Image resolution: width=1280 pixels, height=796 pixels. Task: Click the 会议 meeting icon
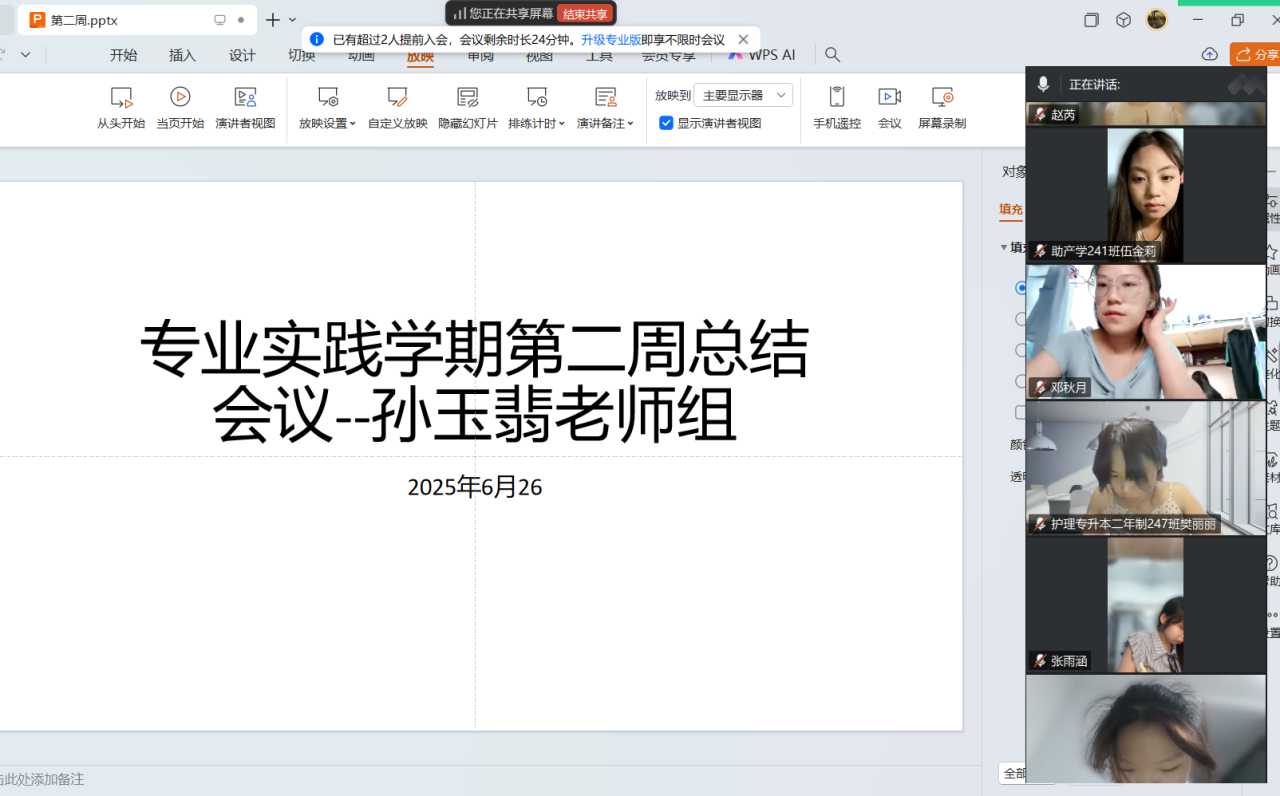pyautogui.click(x=889, y=98)
